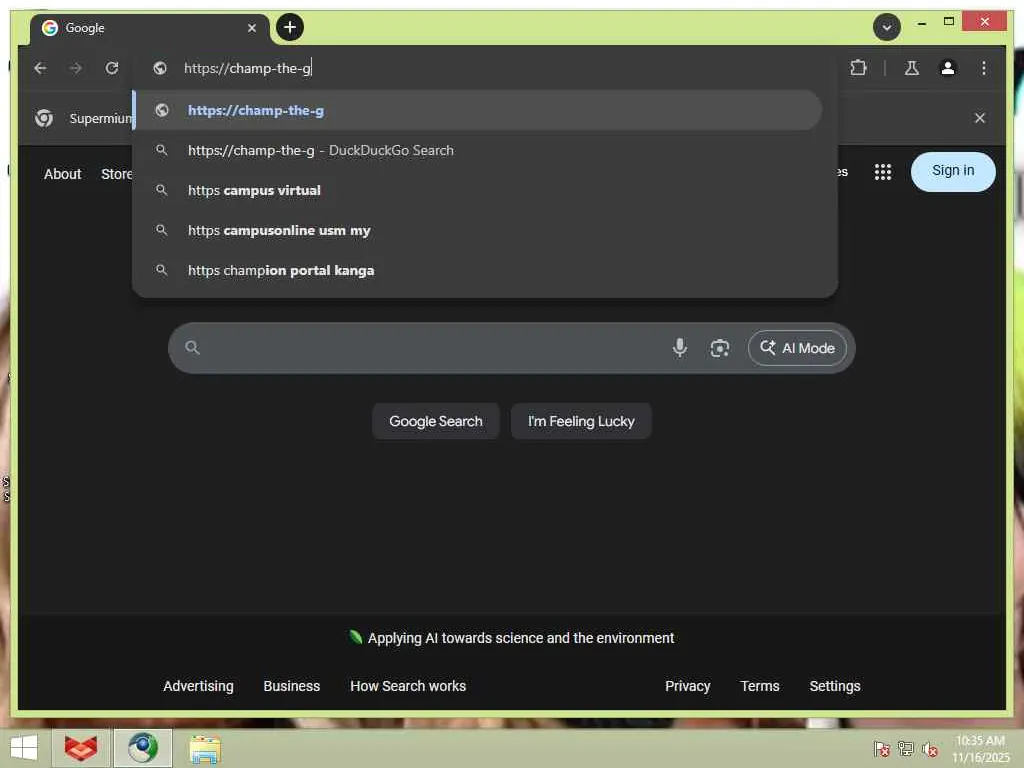
Task: Open the Extensions puzzle icon
Action: [x=858, y=68]
